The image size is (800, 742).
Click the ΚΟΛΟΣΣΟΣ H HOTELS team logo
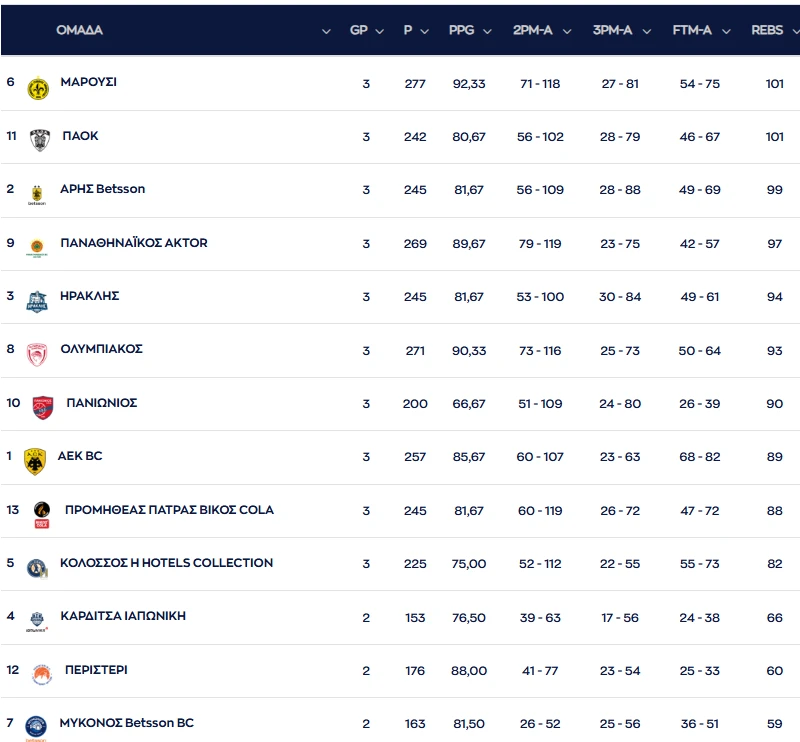point(37,567)
